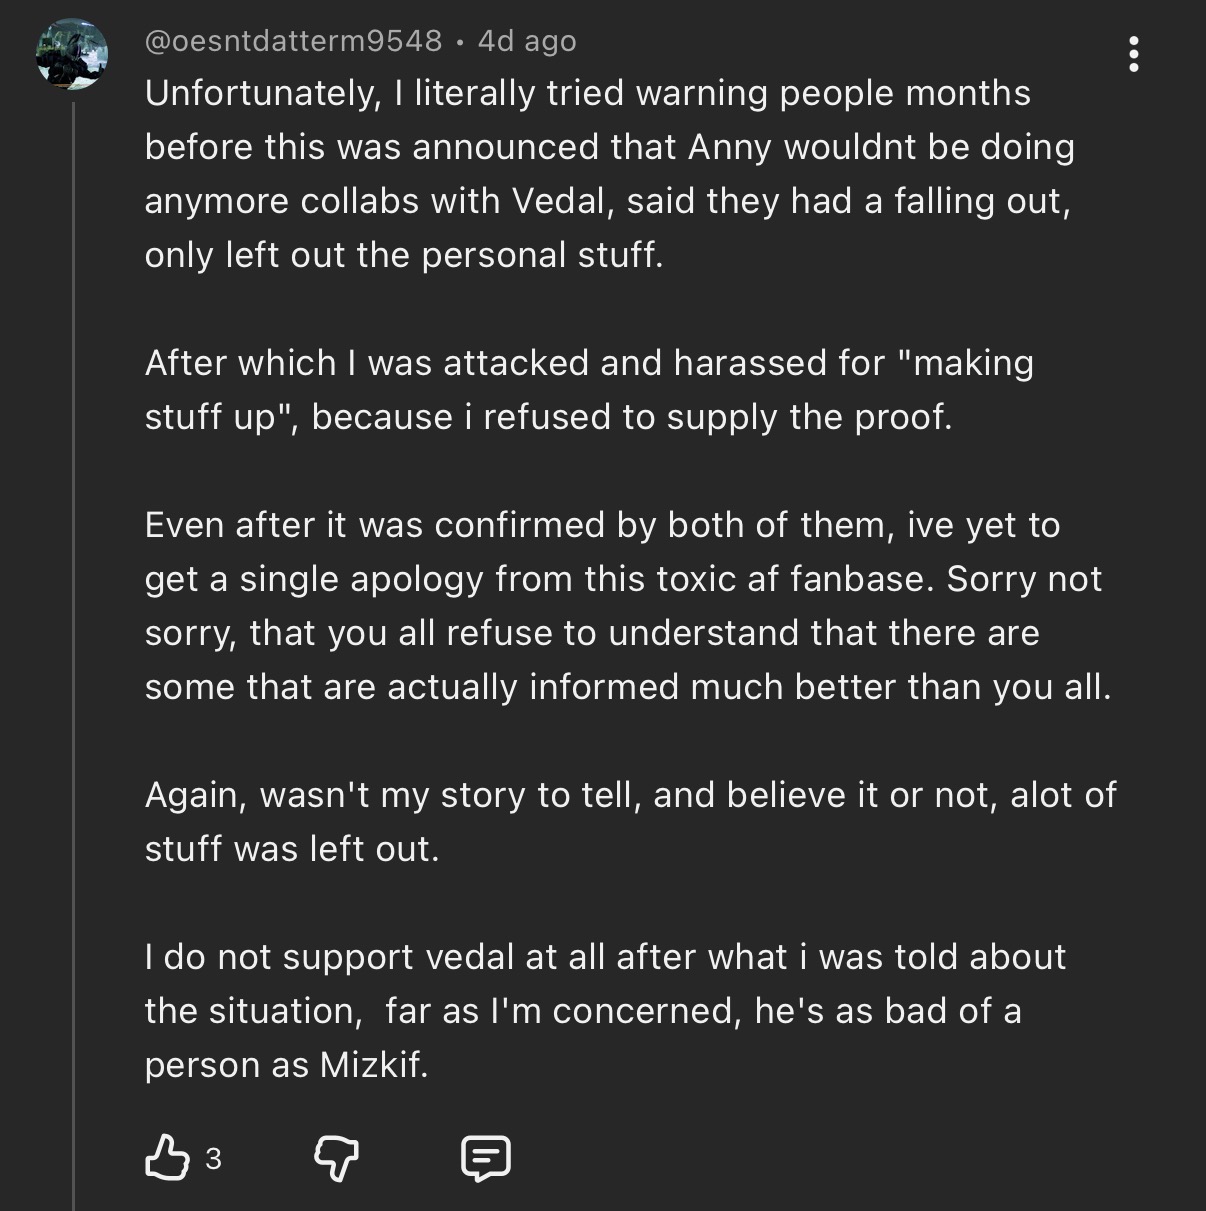Click the "4d ago" timestamp
Screen dimensions: 1206x1211
point(527,41)
